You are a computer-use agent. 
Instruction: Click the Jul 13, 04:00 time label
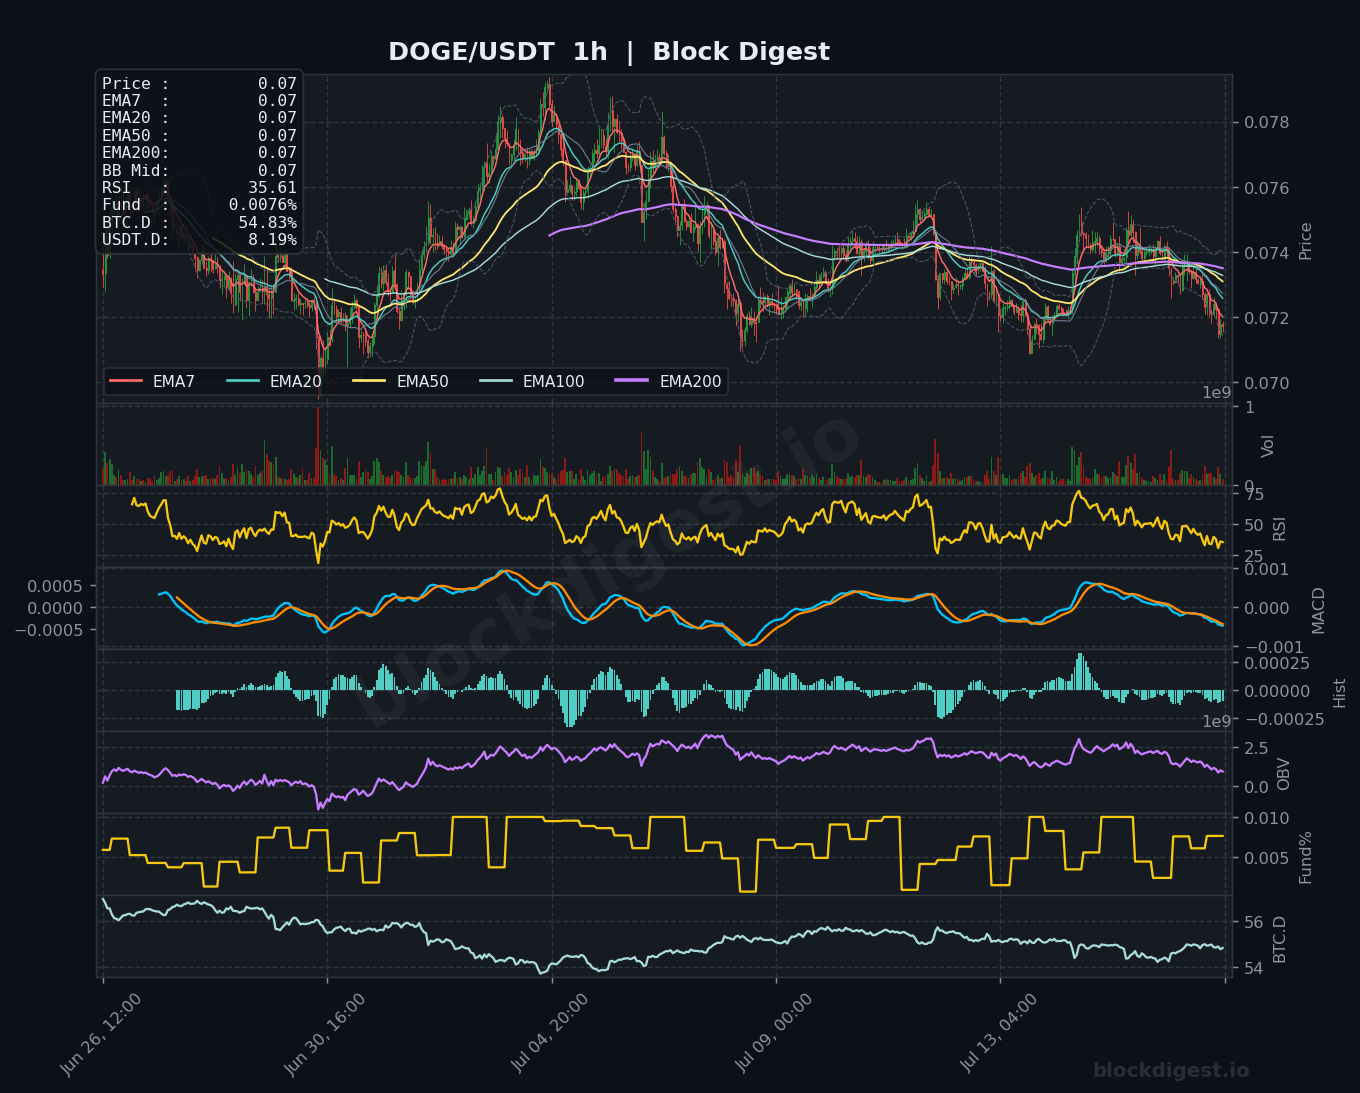999,1034
